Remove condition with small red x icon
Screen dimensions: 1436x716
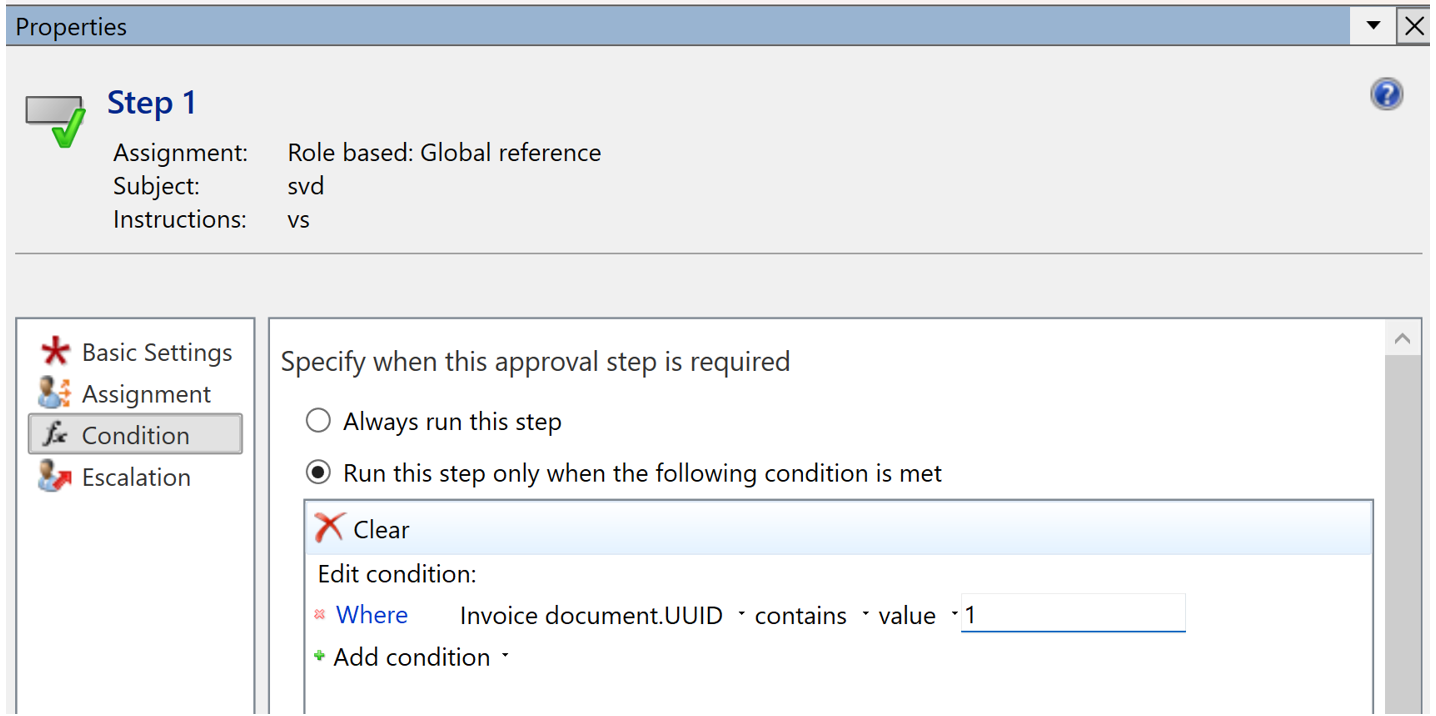point(320,615)
